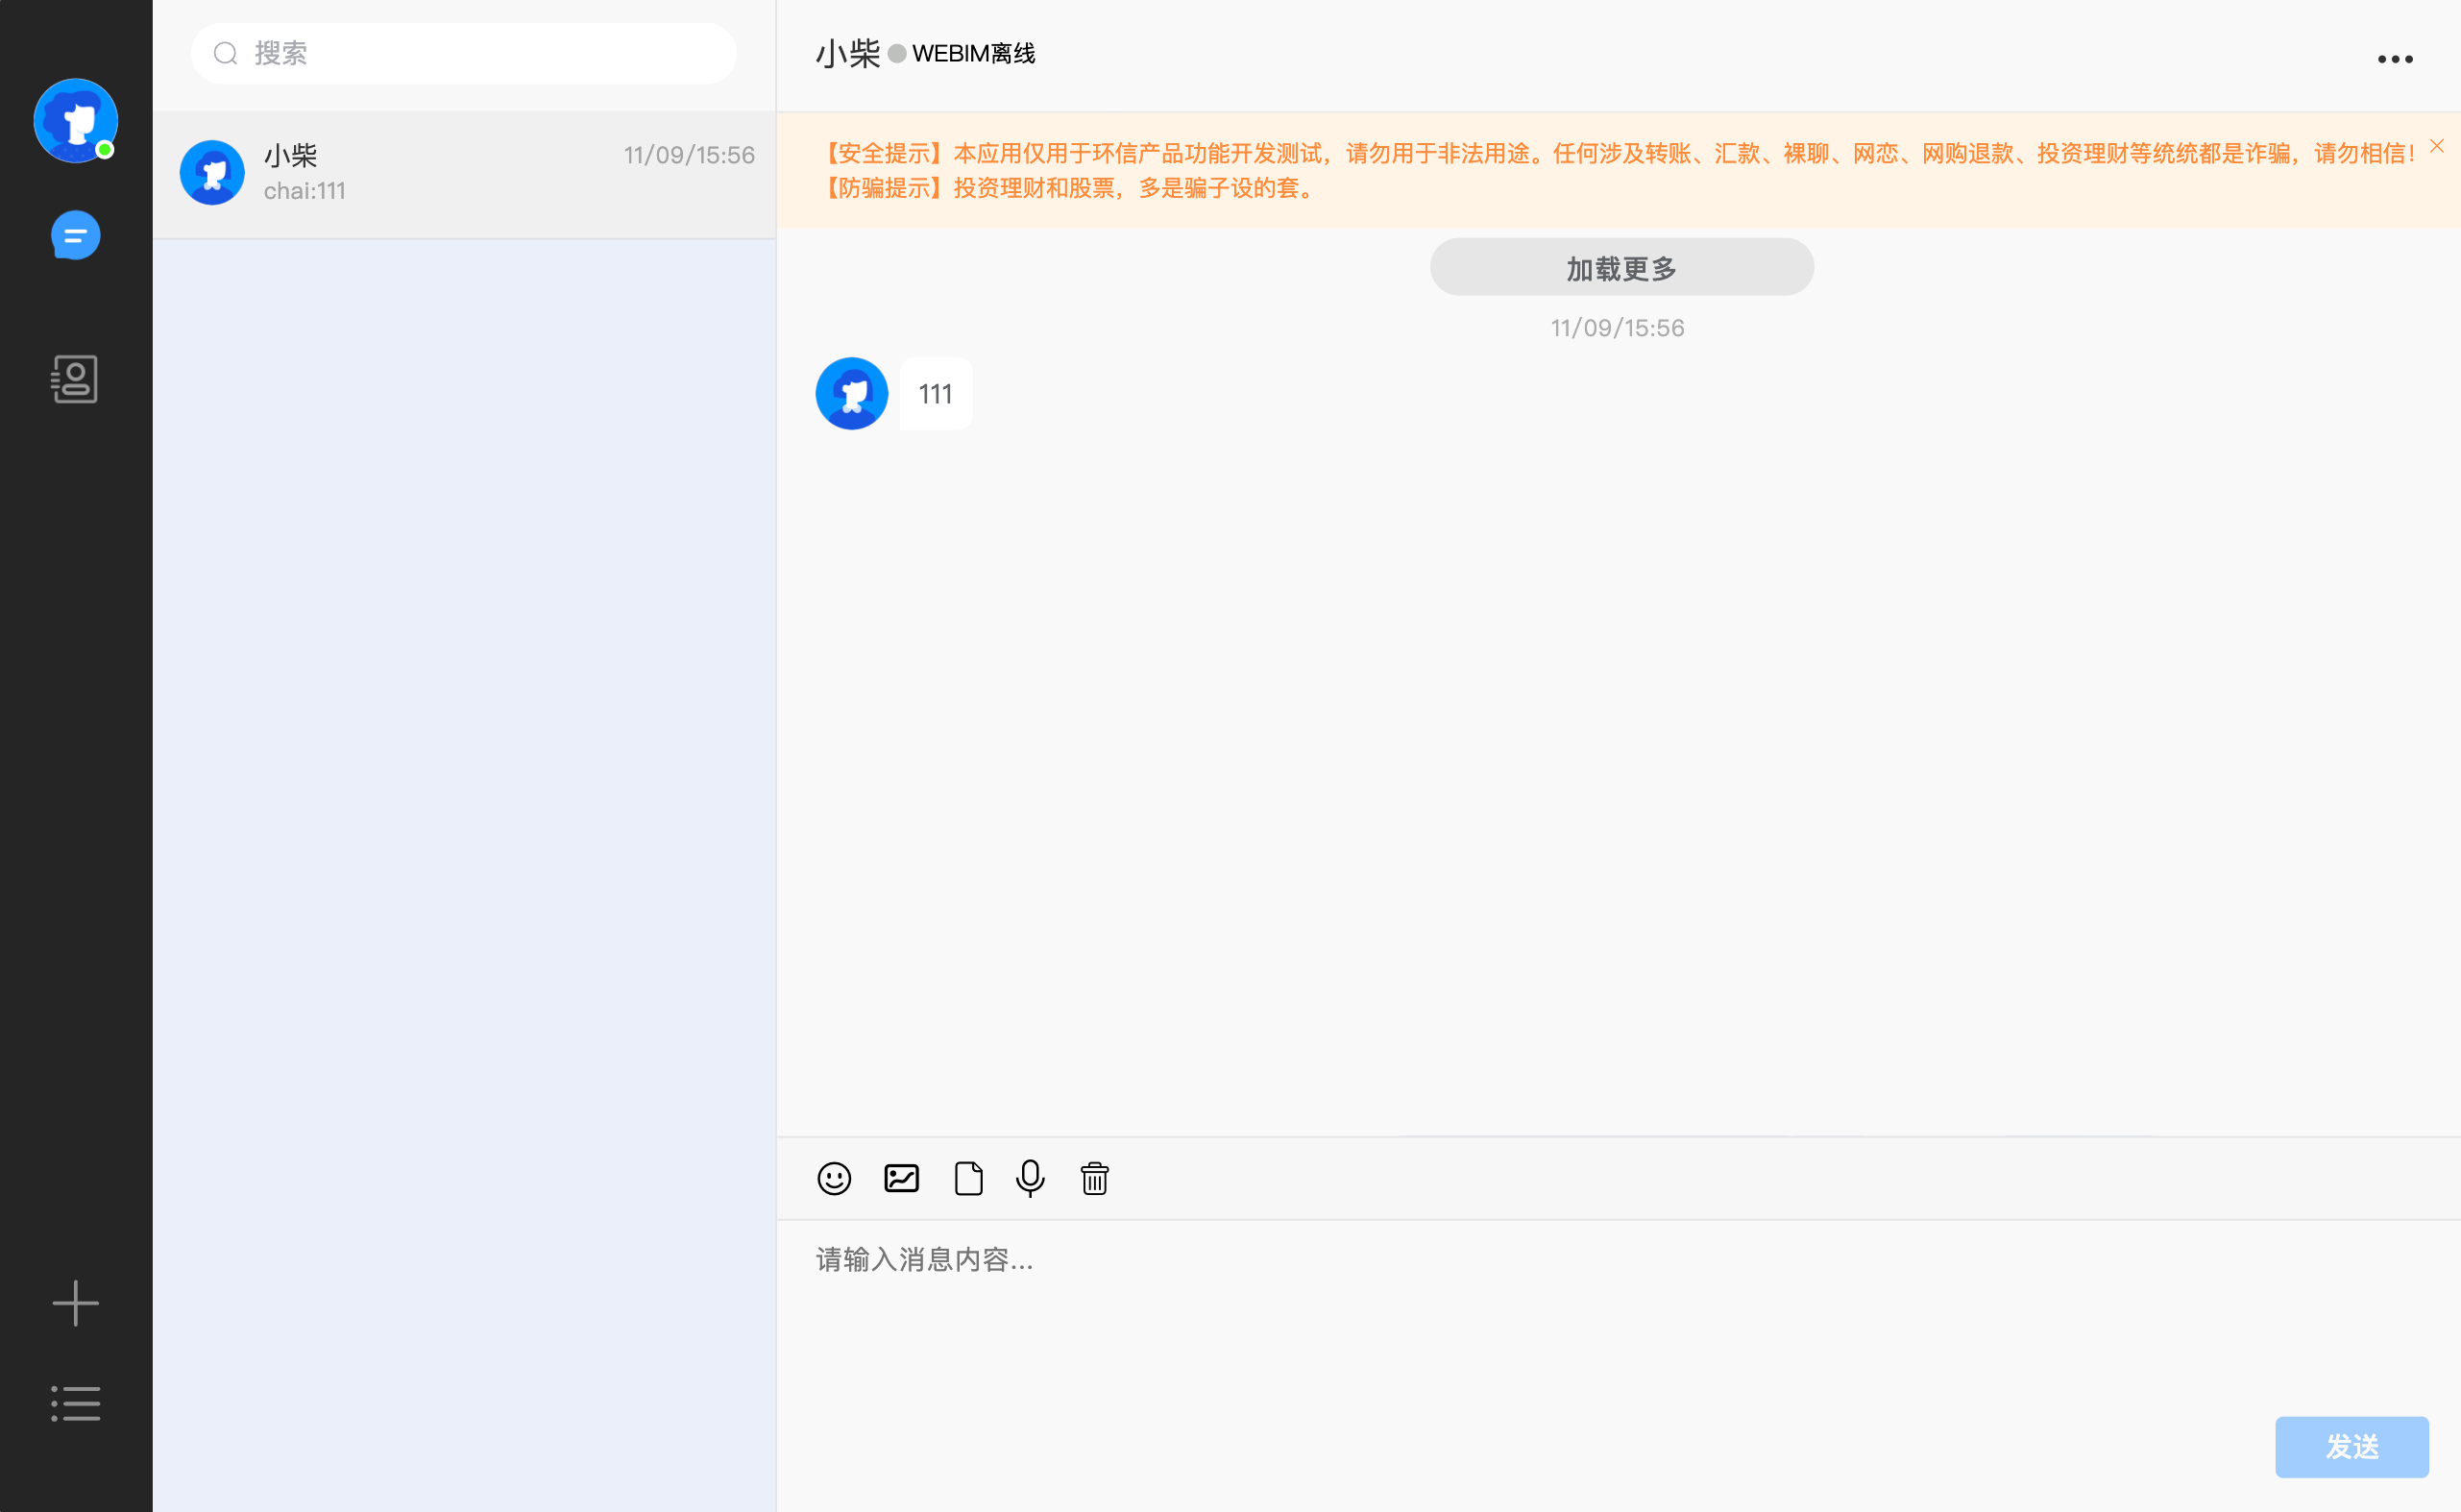
Task: Click the trash icon to clear messages
Action: pos(1094,1179)
